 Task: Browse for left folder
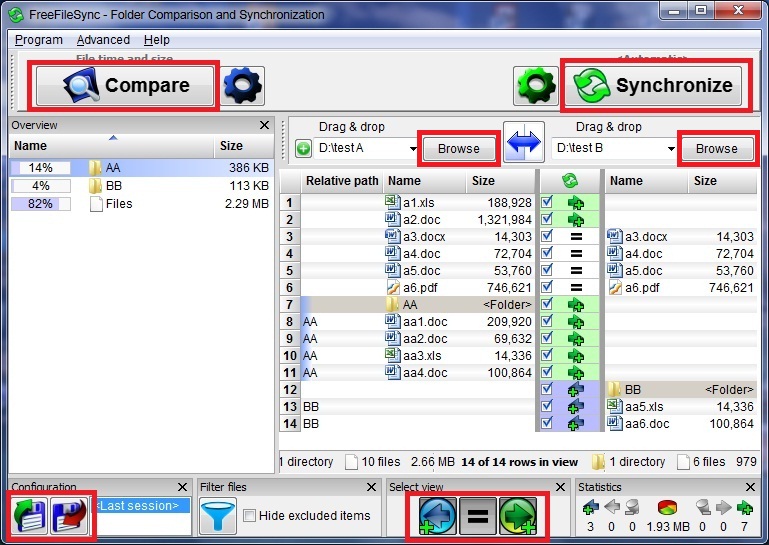(x=459, y=149)
